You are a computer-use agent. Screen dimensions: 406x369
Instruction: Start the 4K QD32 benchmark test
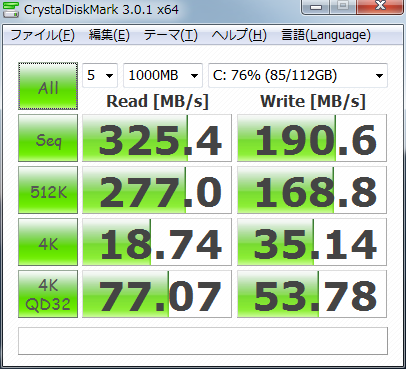[48, 294]
